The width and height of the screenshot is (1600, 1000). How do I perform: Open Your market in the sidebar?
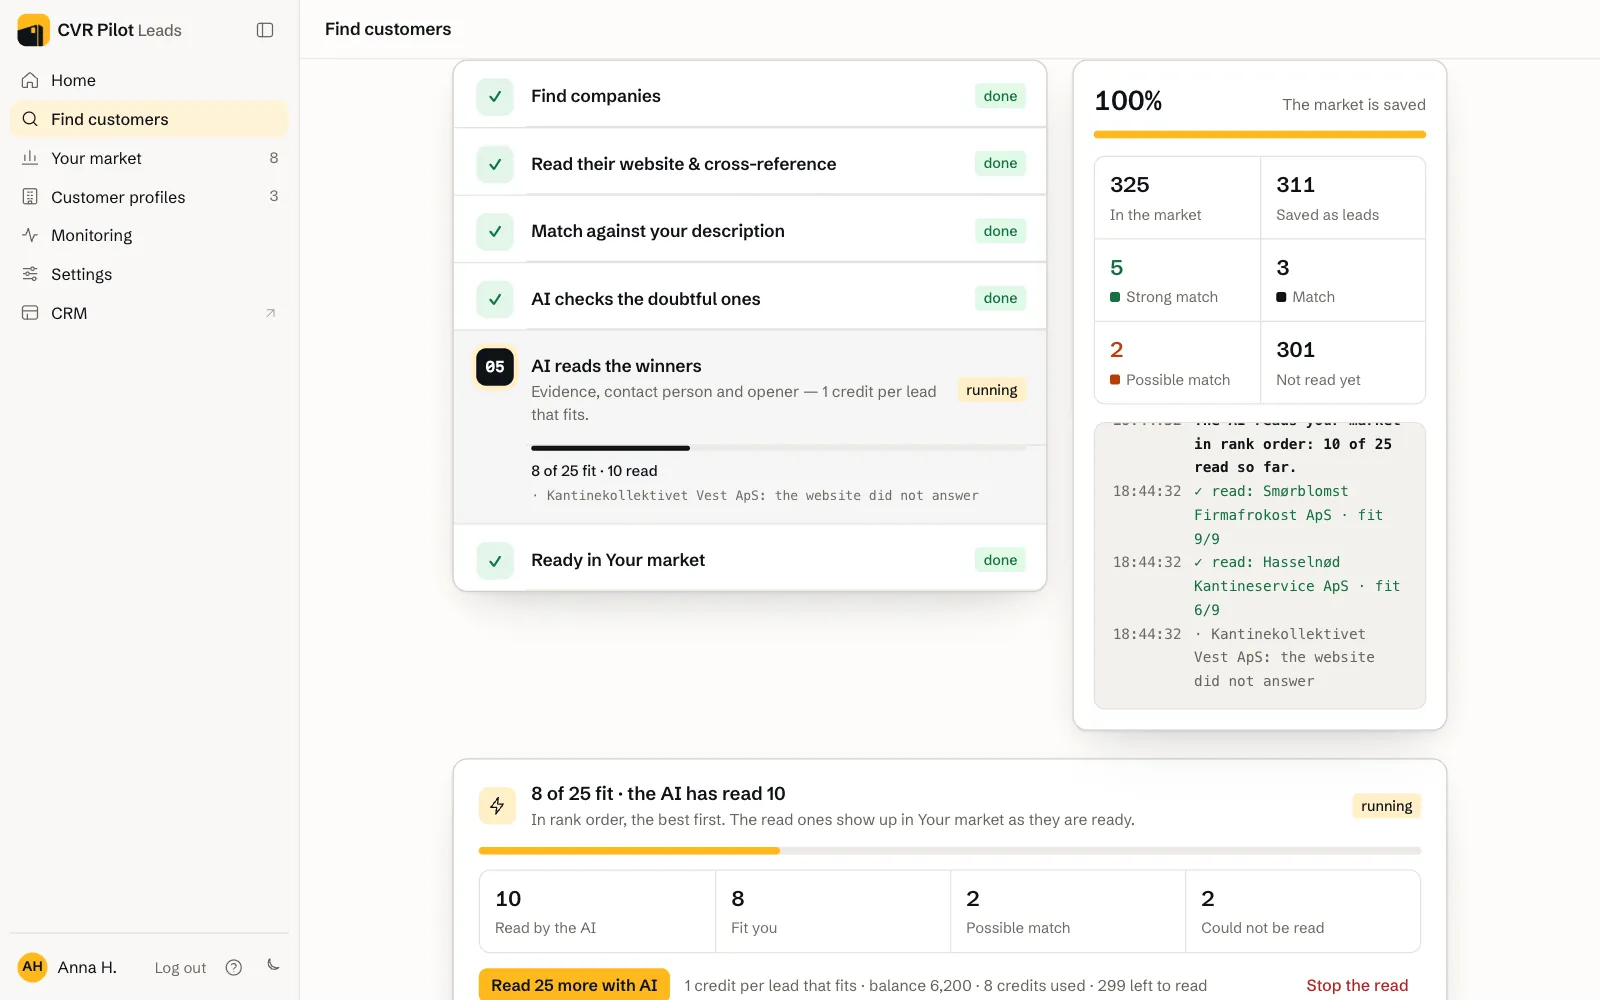pyautogui.click(x=149, y=158)
